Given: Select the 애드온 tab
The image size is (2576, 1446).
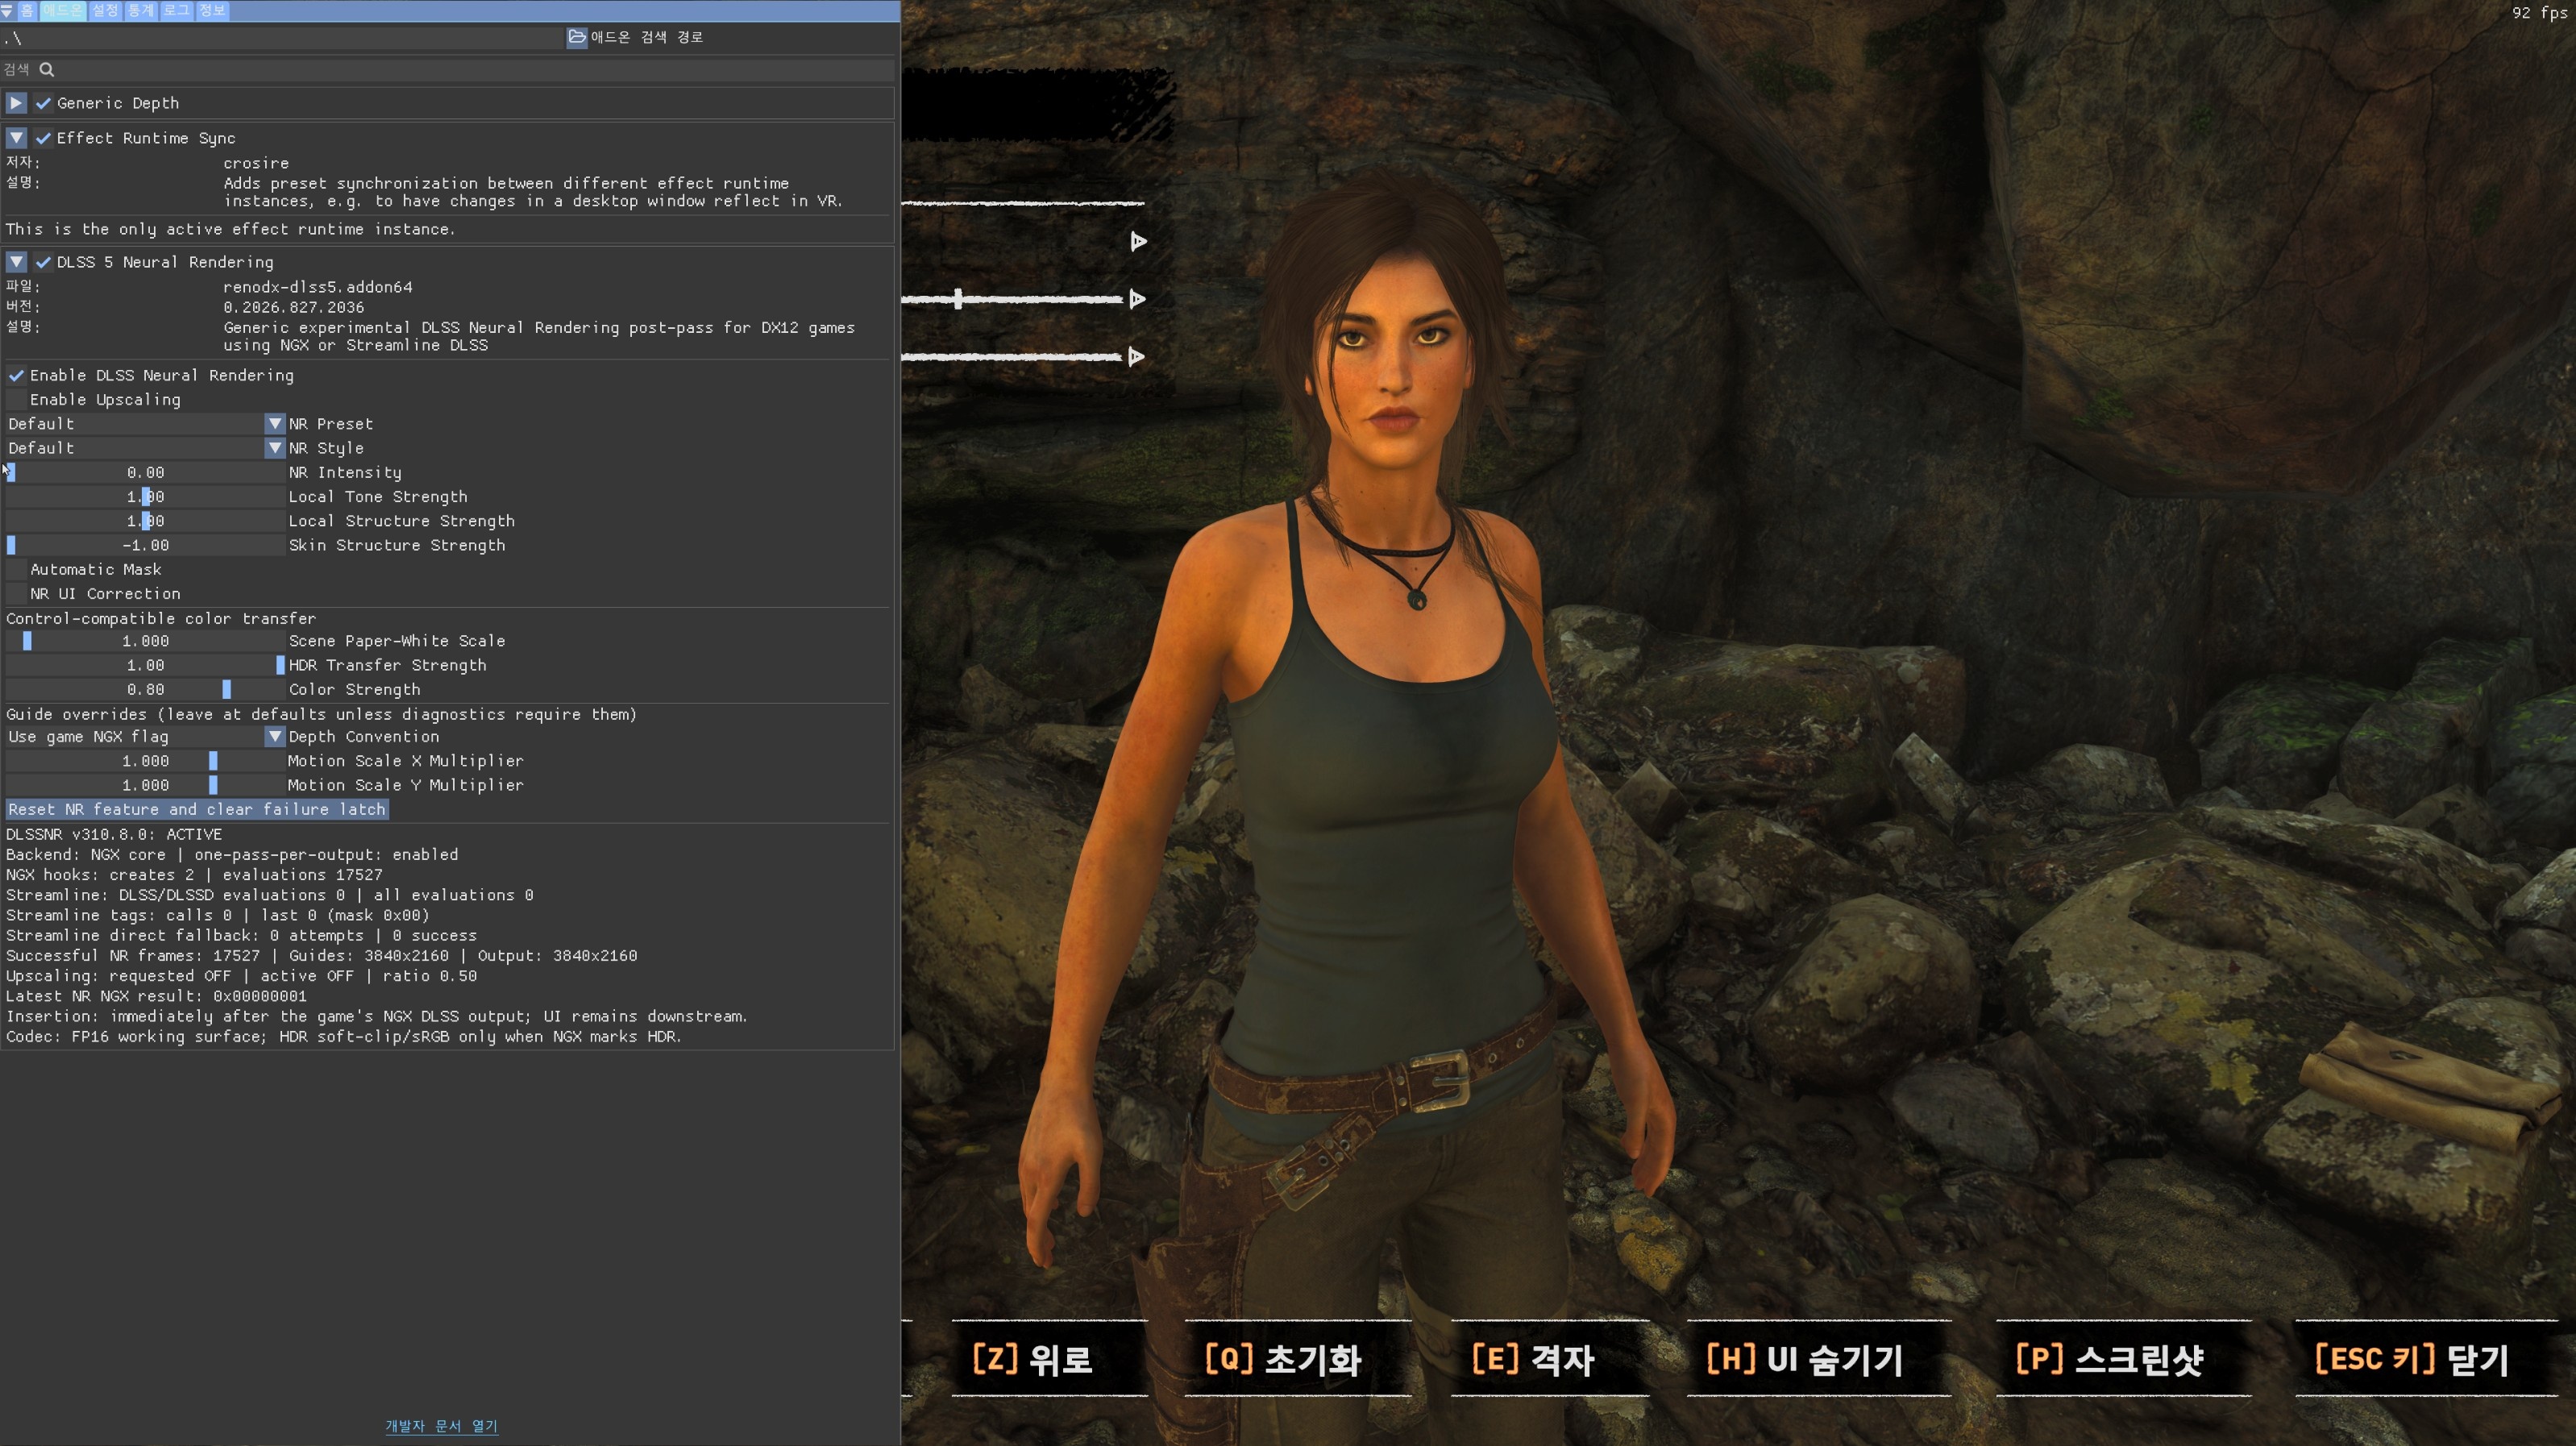Looking at the screenshot, I should pyautogui.click(x=63, y=10).
